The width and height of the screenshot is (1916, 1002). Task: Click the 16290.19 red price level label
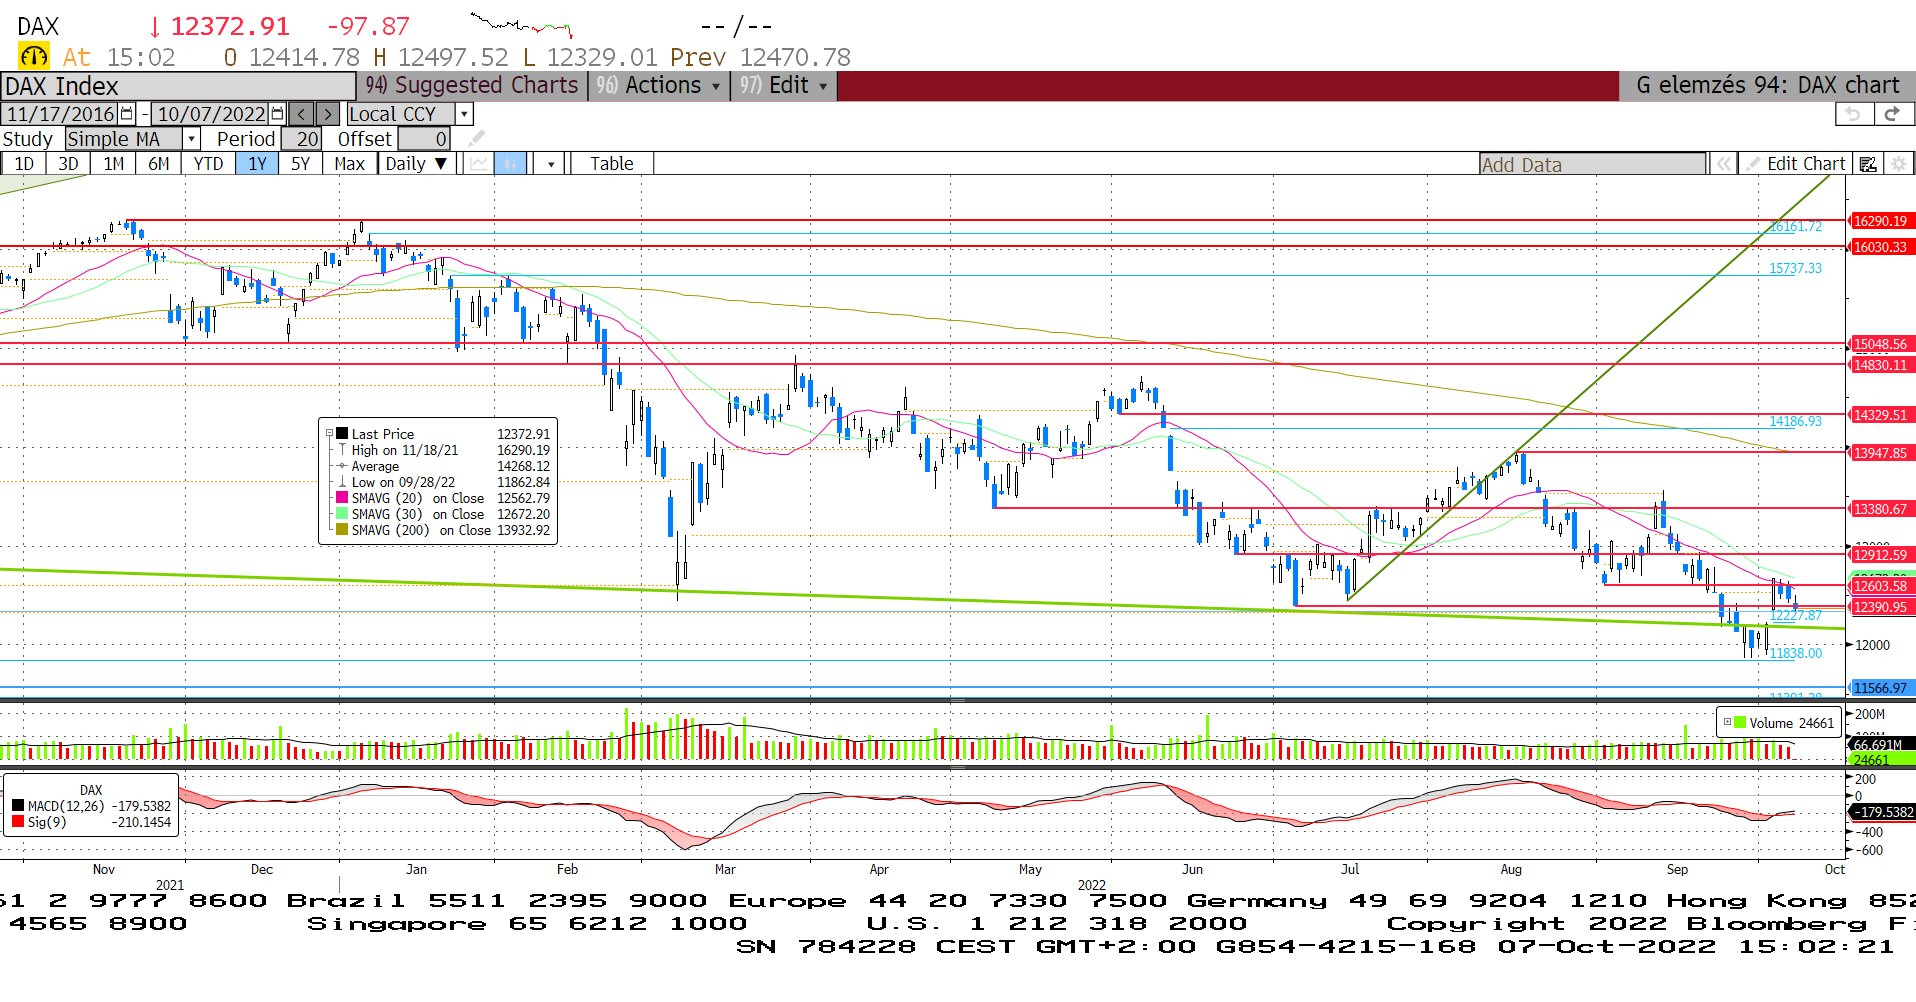[1880, 221]
